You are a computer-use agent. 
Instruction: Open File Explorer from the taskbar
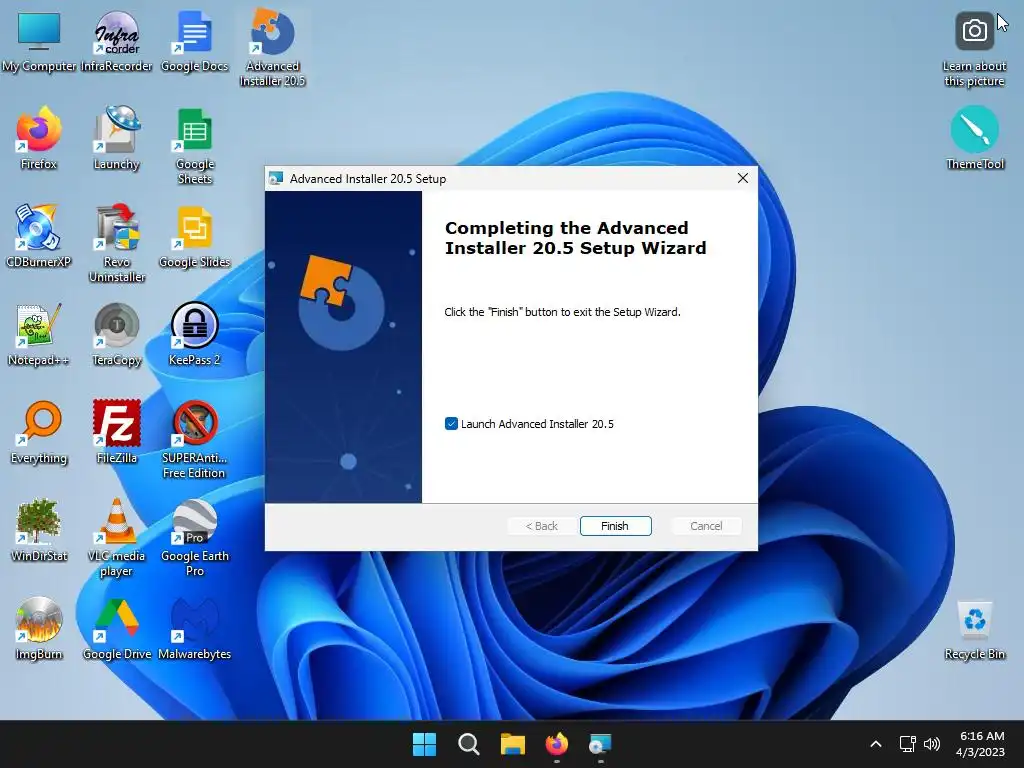coord(513,744)
